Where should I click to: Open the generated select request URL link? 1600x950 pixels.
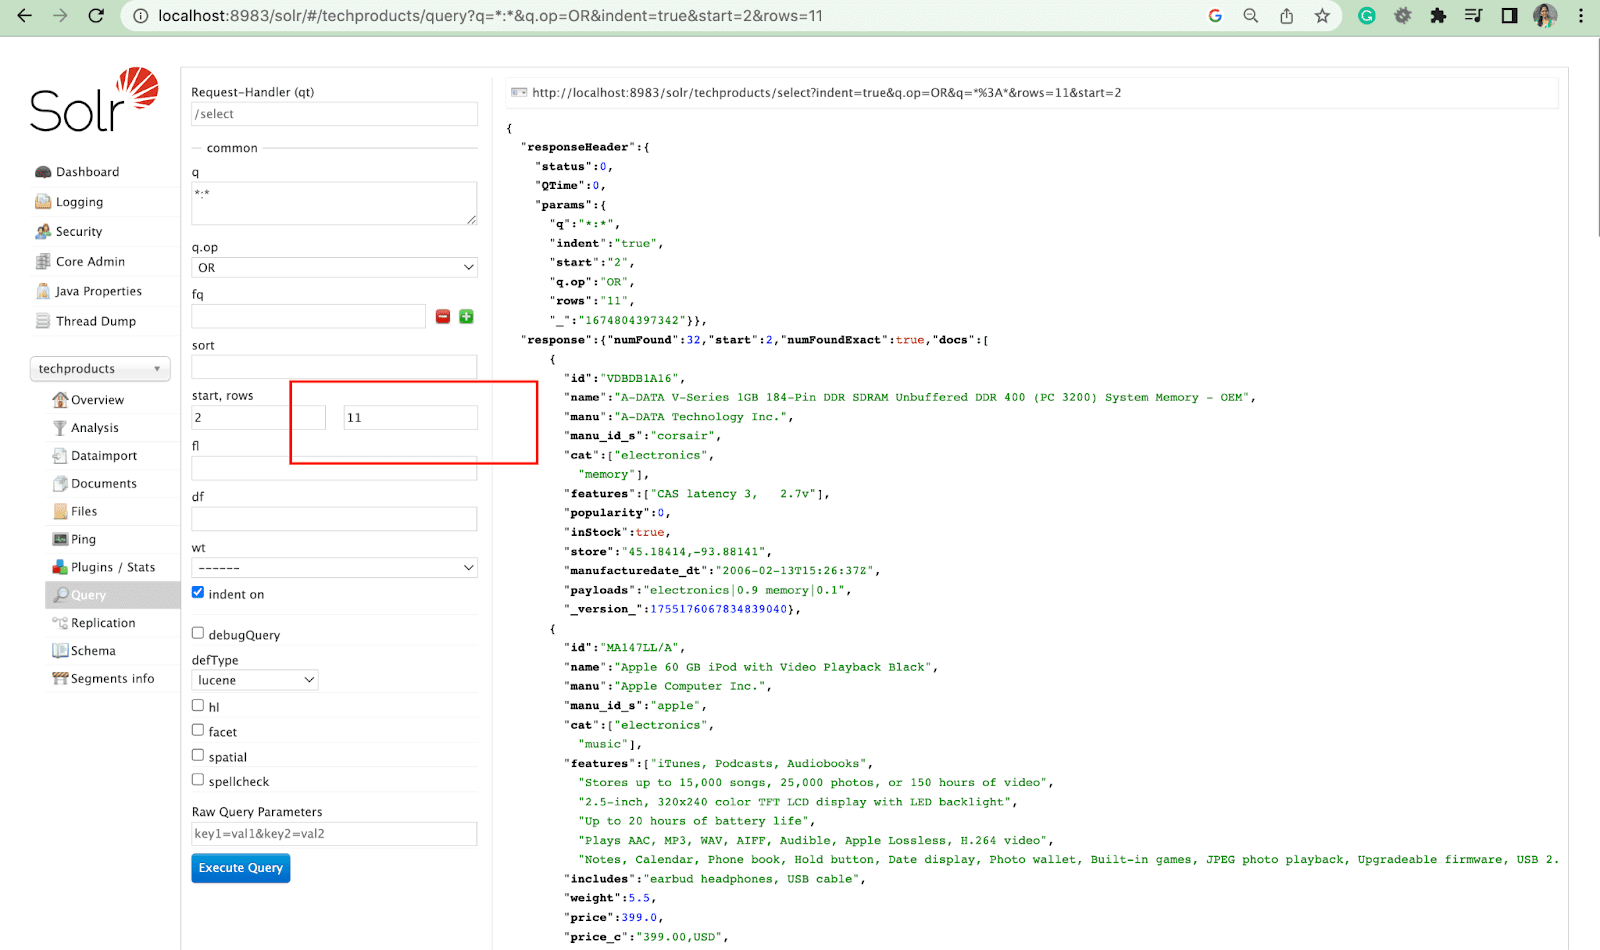826,93
